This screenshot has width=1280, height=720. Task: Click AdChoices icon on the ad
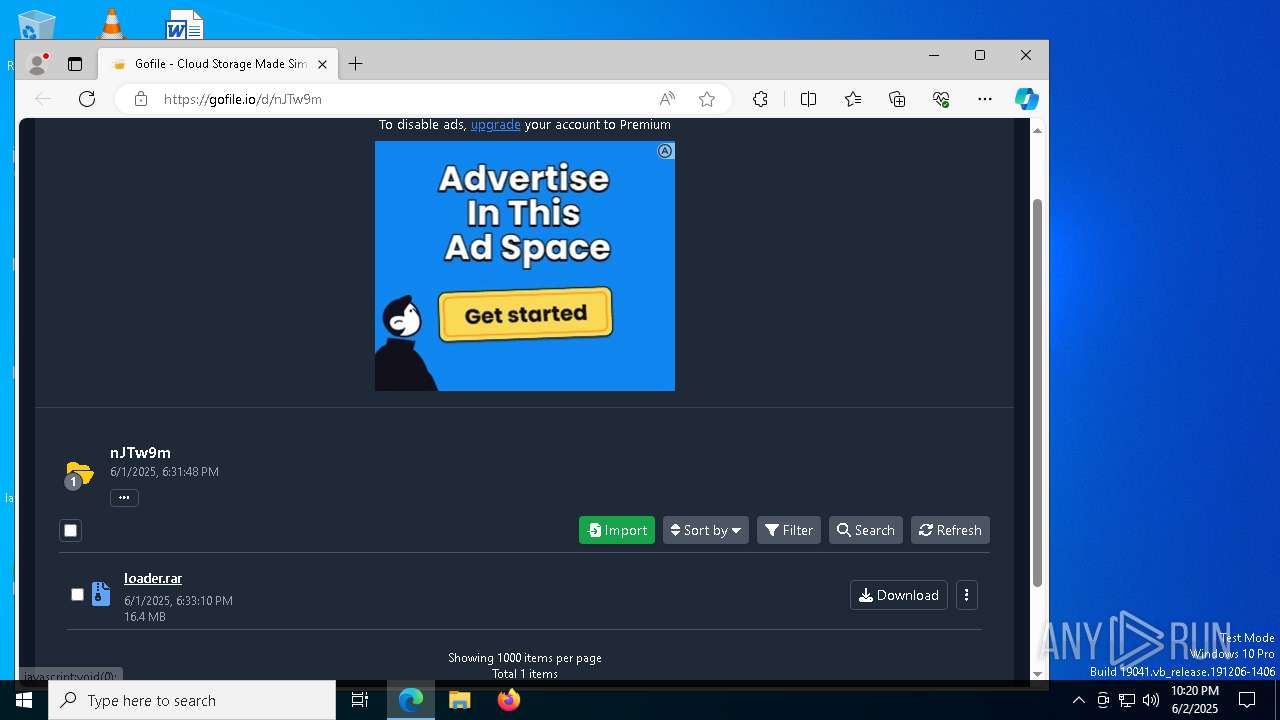(665, 151)
